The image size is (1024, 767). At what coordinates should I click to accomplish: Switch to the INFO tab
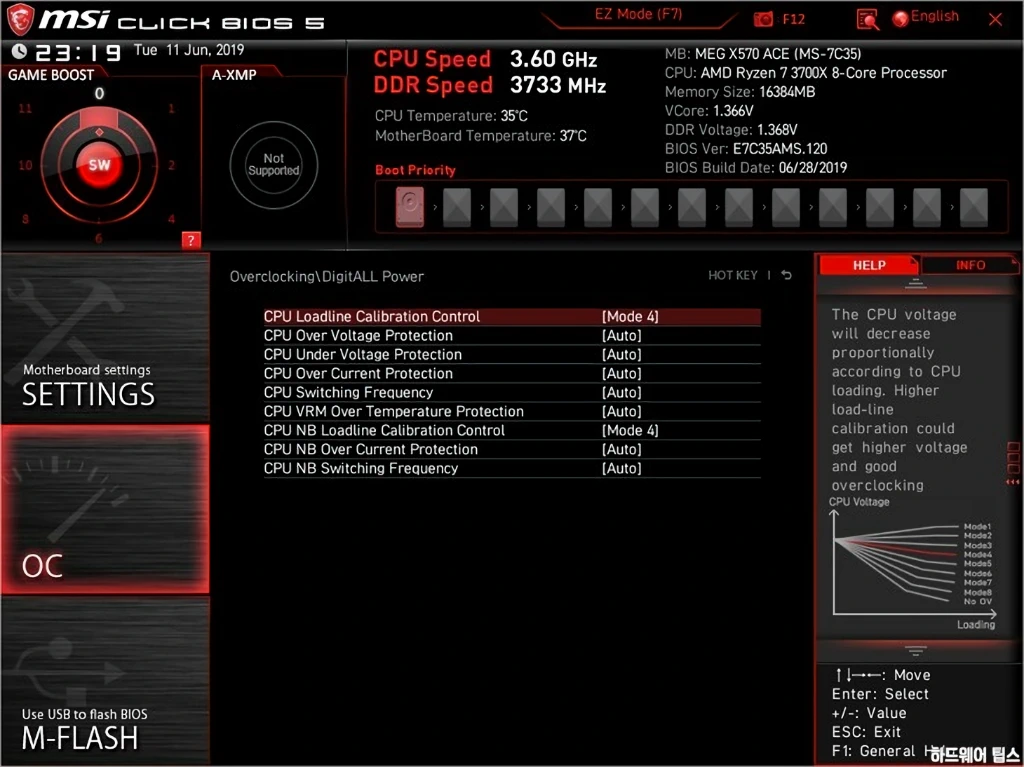970,265
